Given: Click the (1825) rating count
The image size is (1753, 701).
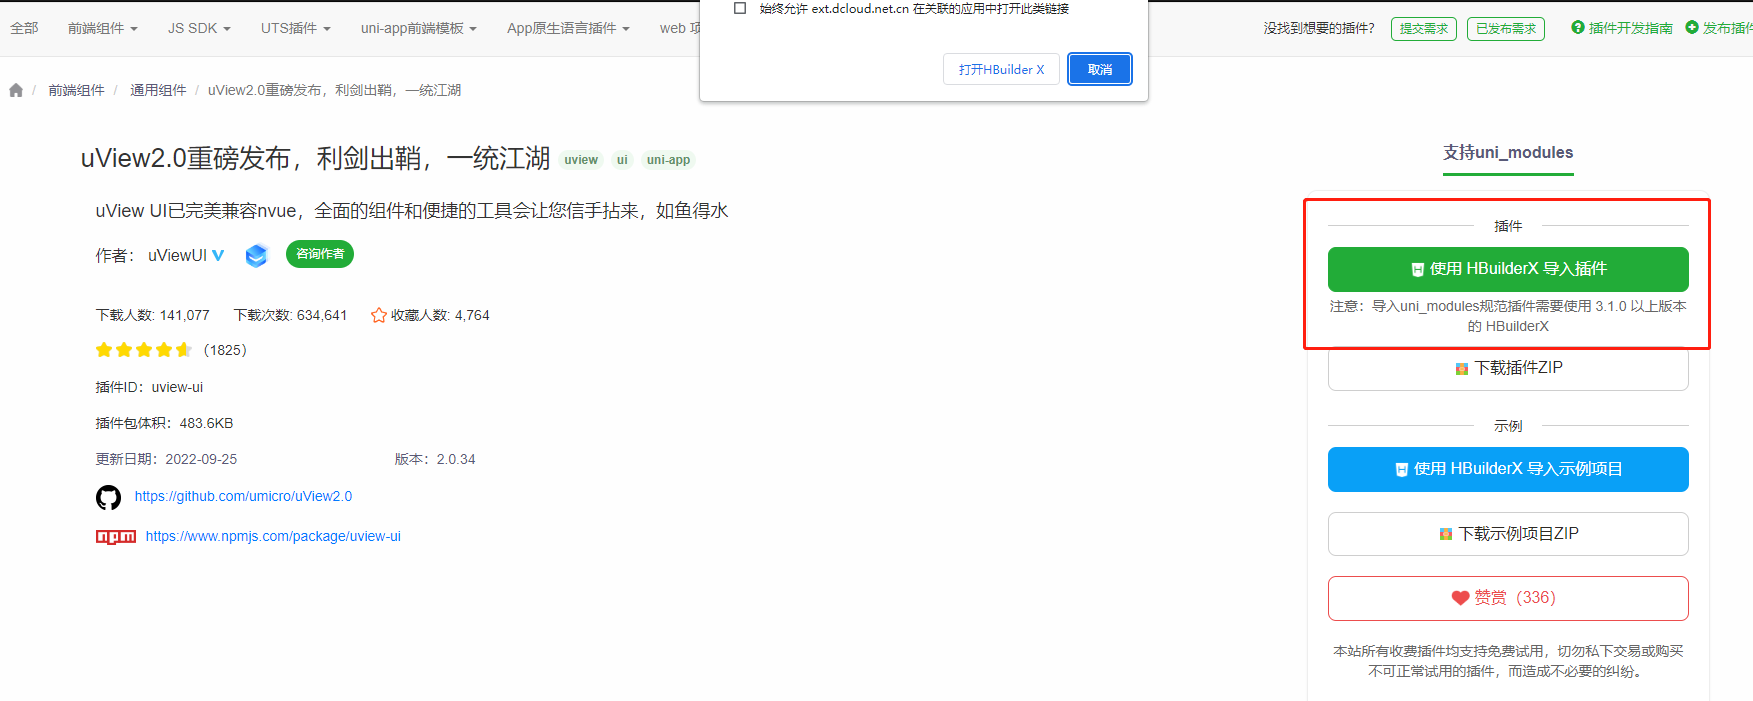Looking at the screenshot, I should click(225, 350).
